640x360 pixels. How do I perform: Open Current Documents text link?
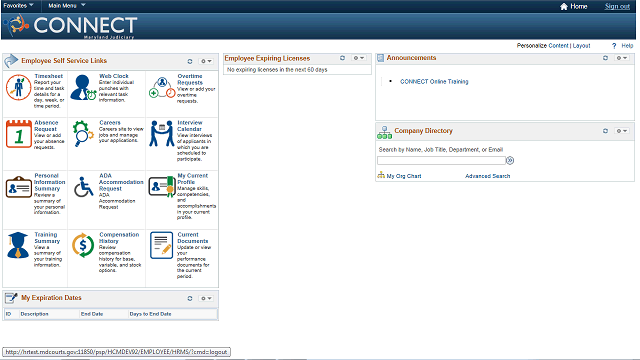coord(192,238)
